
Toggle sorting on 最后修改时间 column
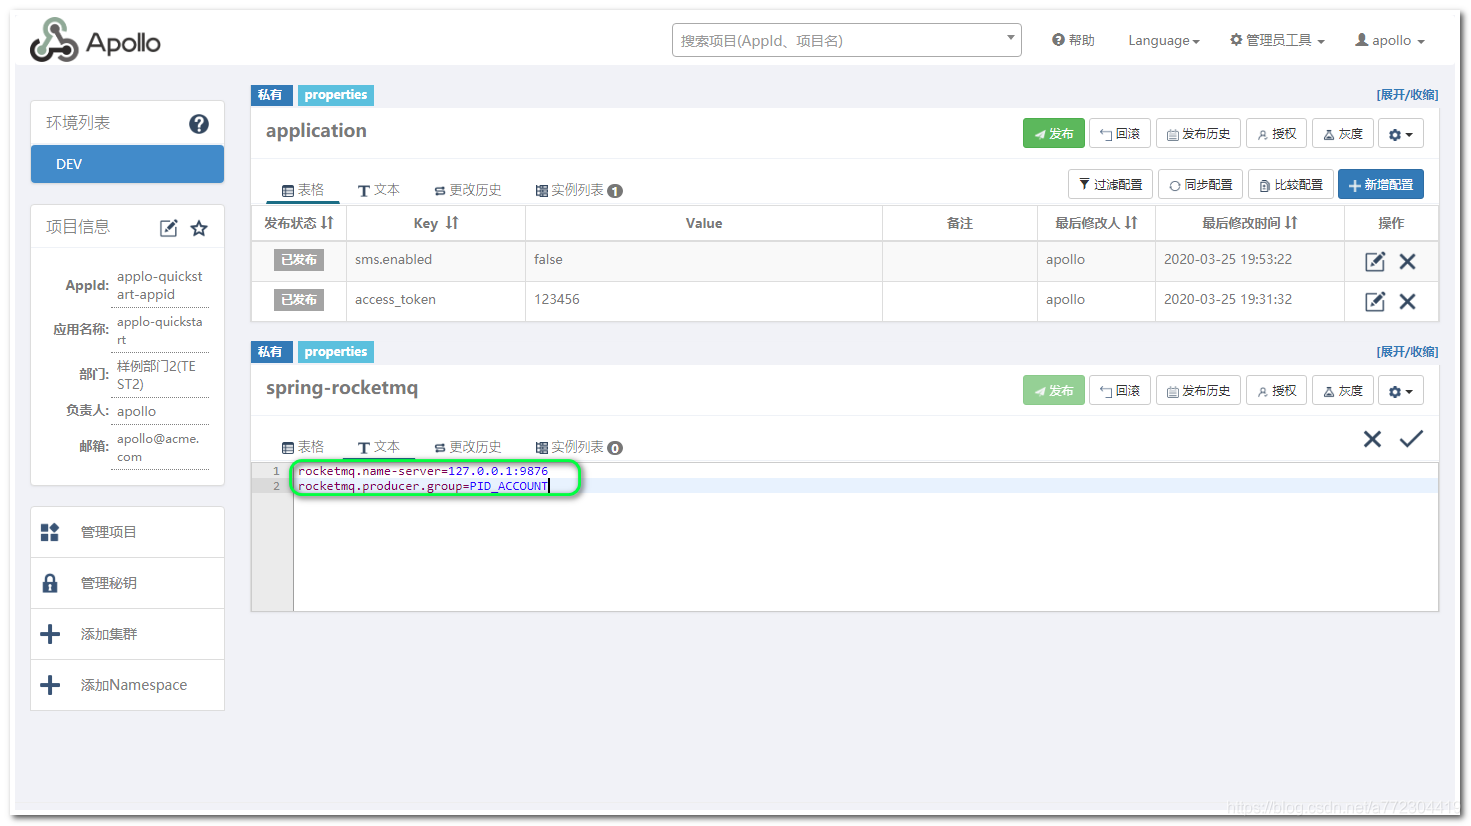(1249, 223)
